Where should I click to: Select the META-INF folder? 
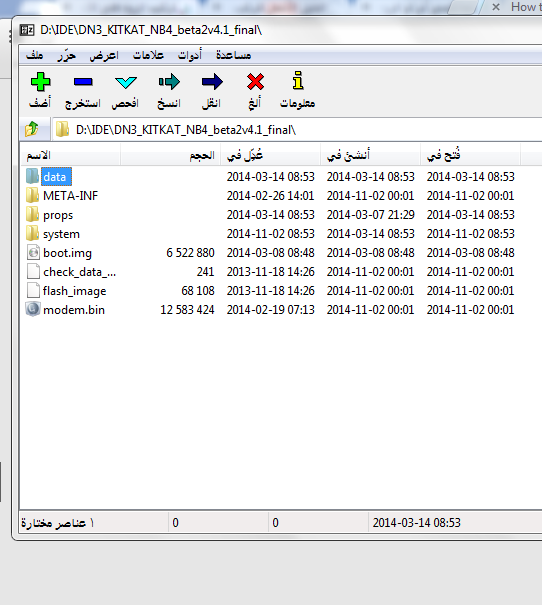70,196
